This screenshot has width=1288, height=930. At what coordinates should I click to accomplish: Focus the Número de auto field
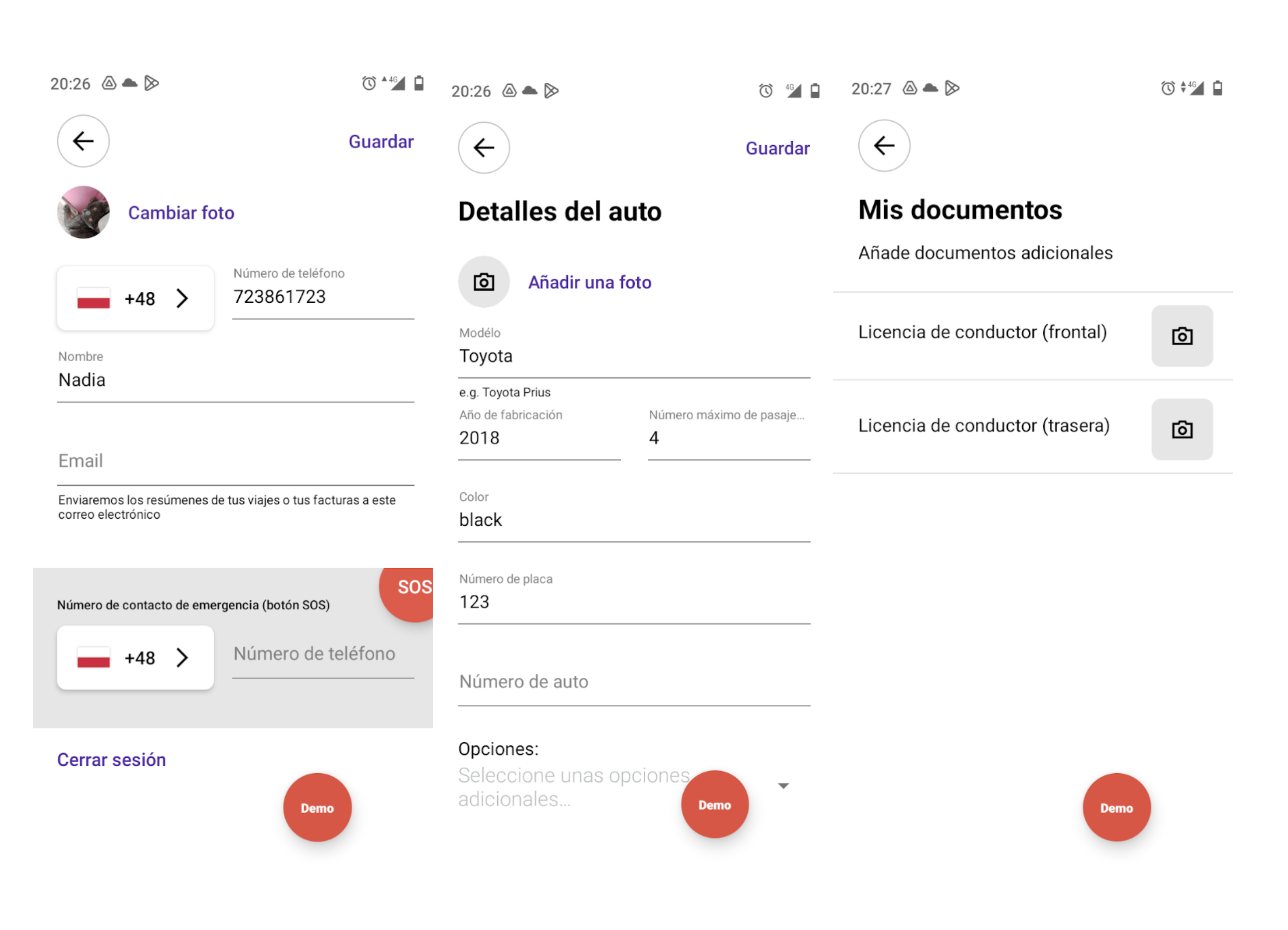[634, 682]
